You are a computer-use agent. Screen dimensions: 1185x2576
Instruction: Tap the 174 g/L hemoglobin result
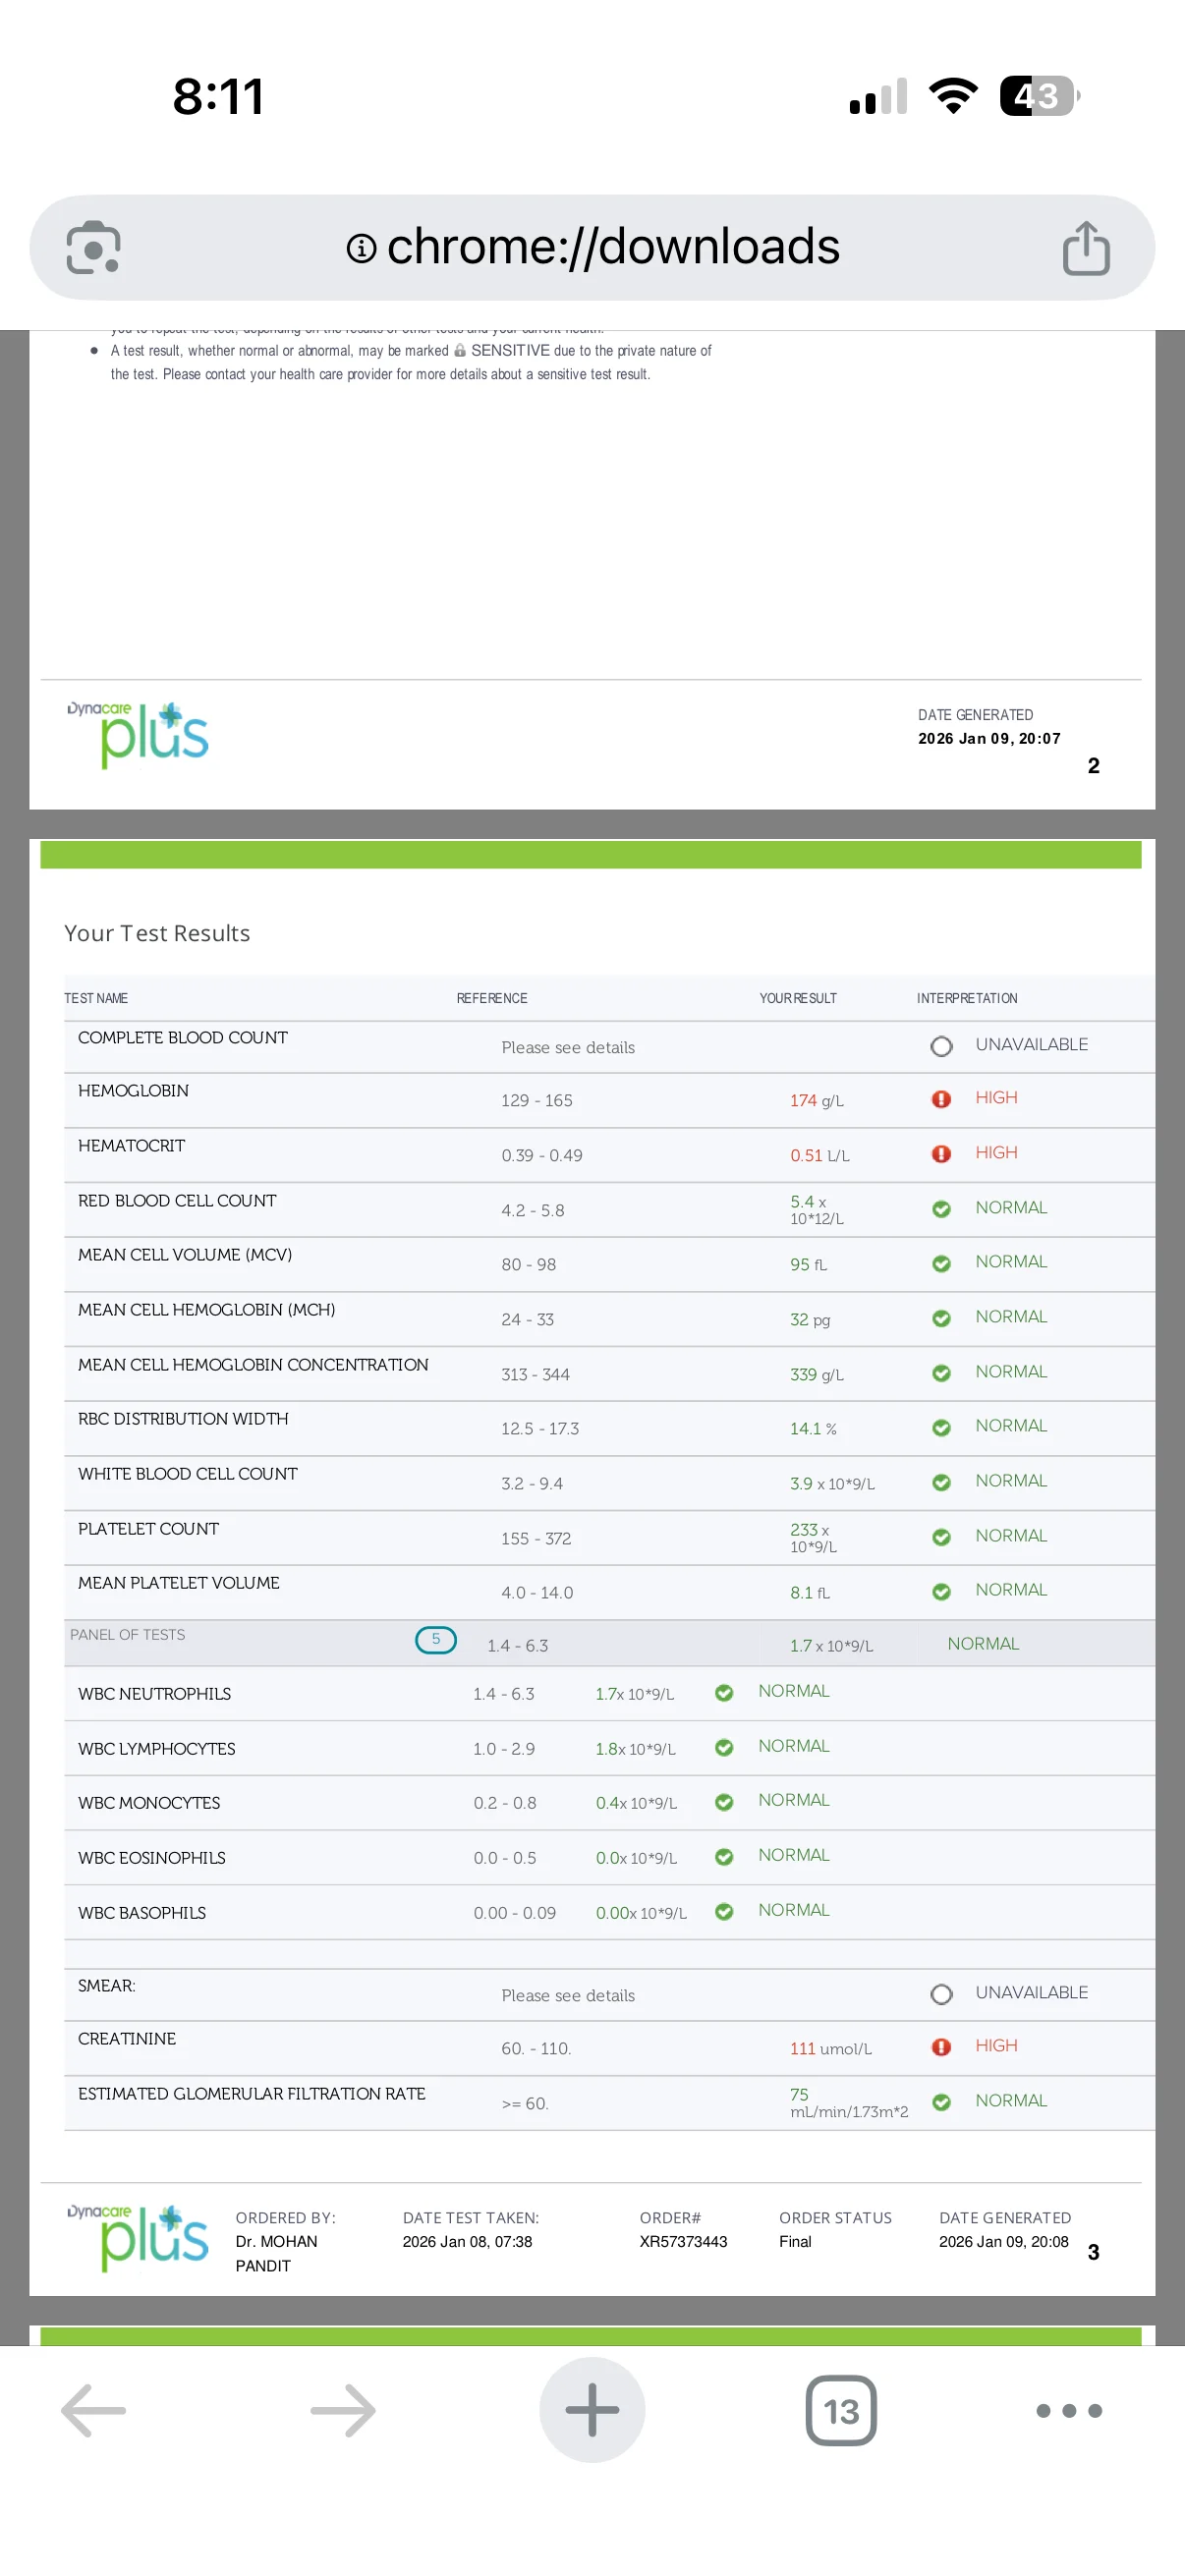point(816,1100)
